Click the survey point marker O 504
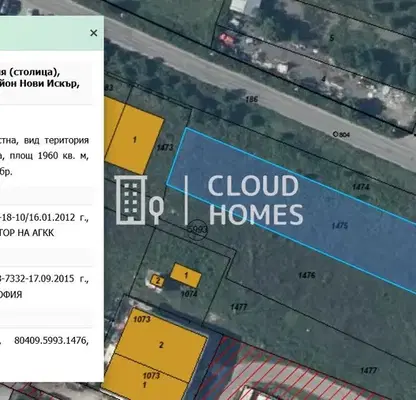 341,135
